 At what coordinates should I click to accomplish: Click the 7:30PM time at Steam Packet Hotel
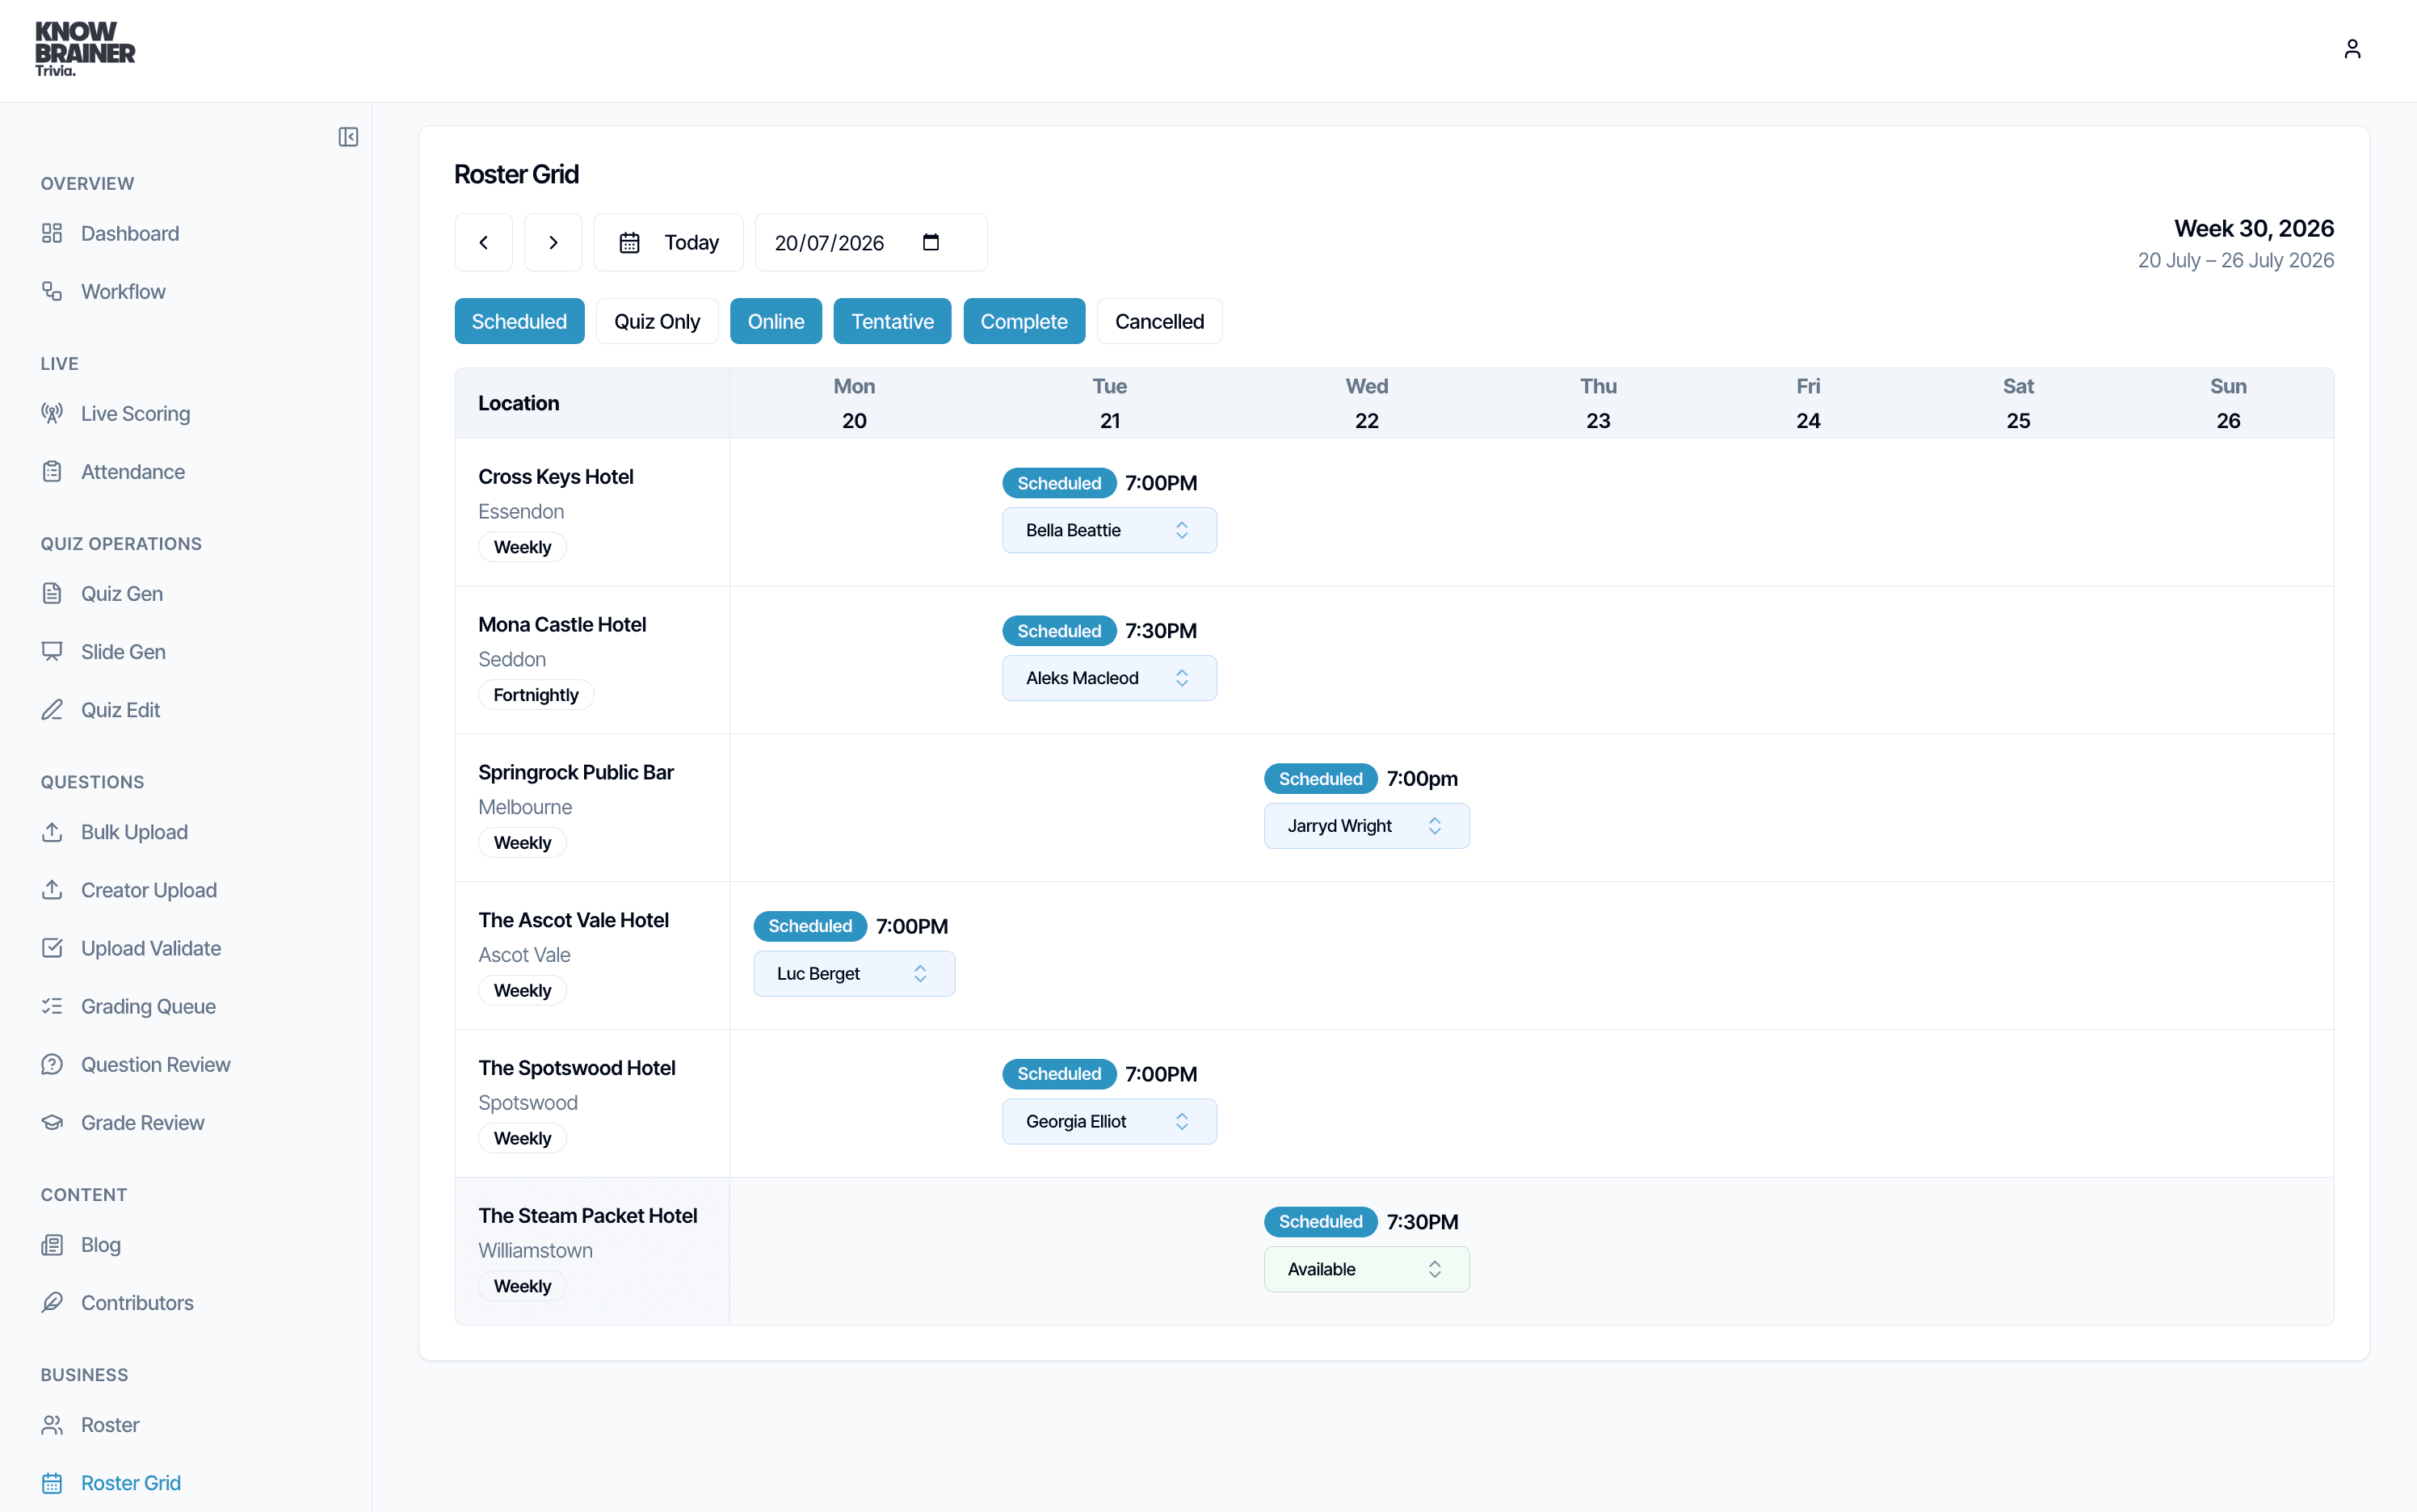click(x=1422, y=1222)
